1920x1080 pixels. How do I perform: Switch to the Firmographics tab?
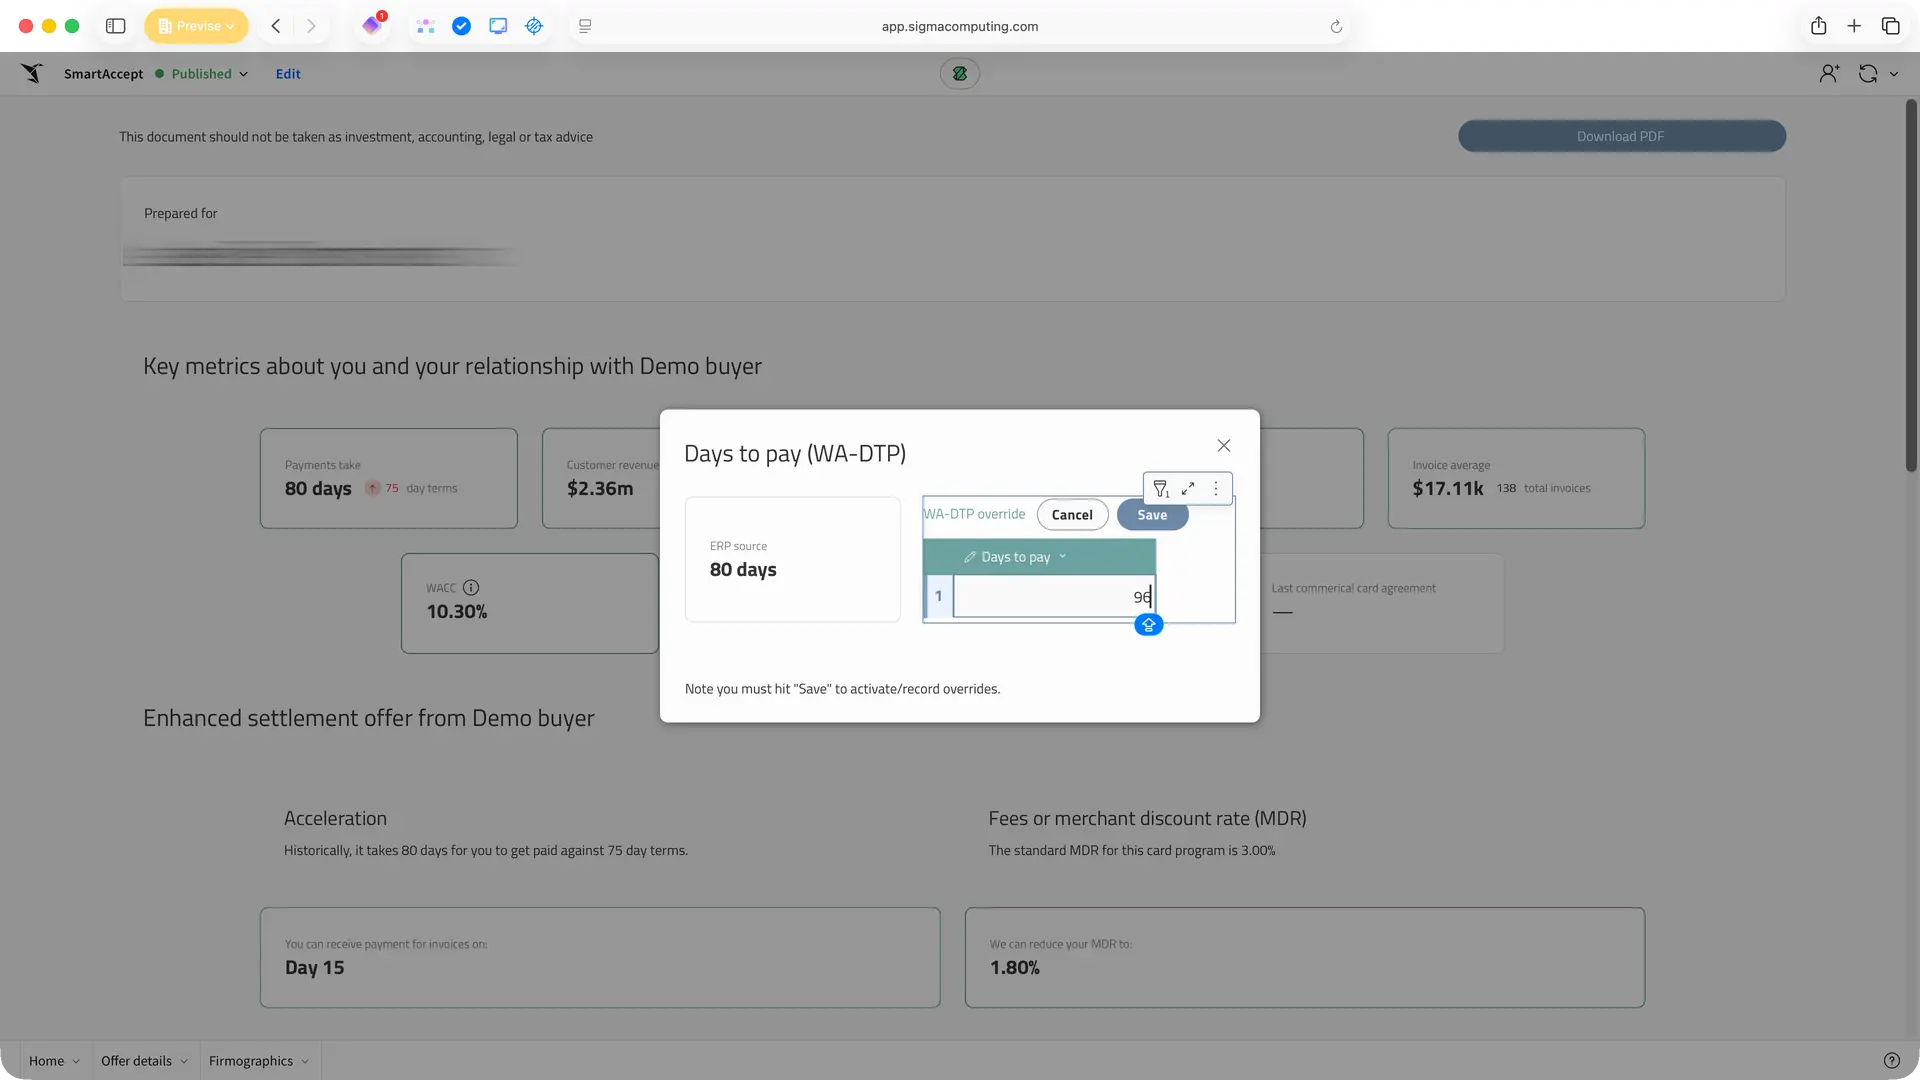(251, 1061)
